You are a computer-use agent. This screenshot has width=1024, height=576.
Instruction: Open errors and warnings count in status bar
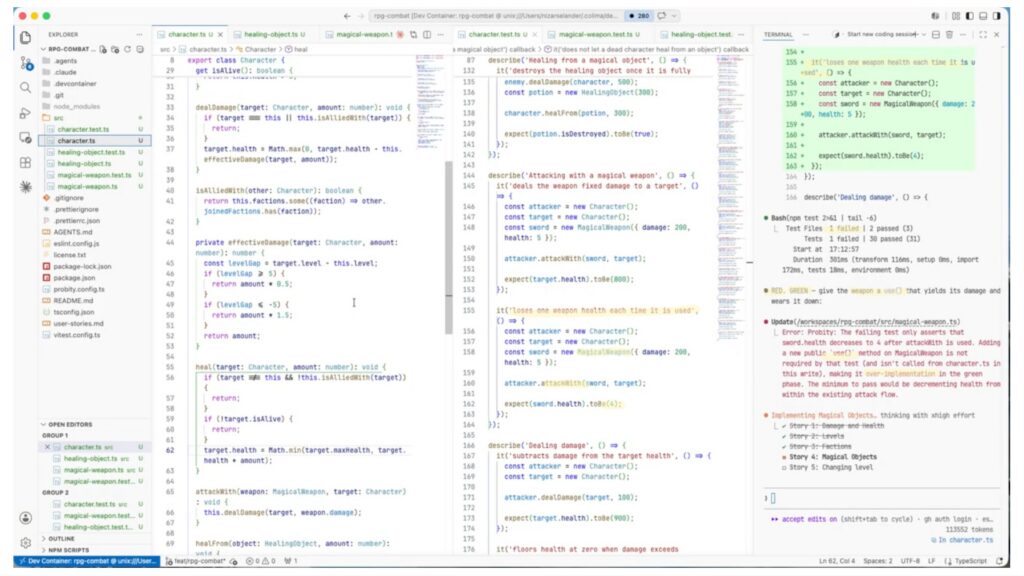tap(261, 561)
